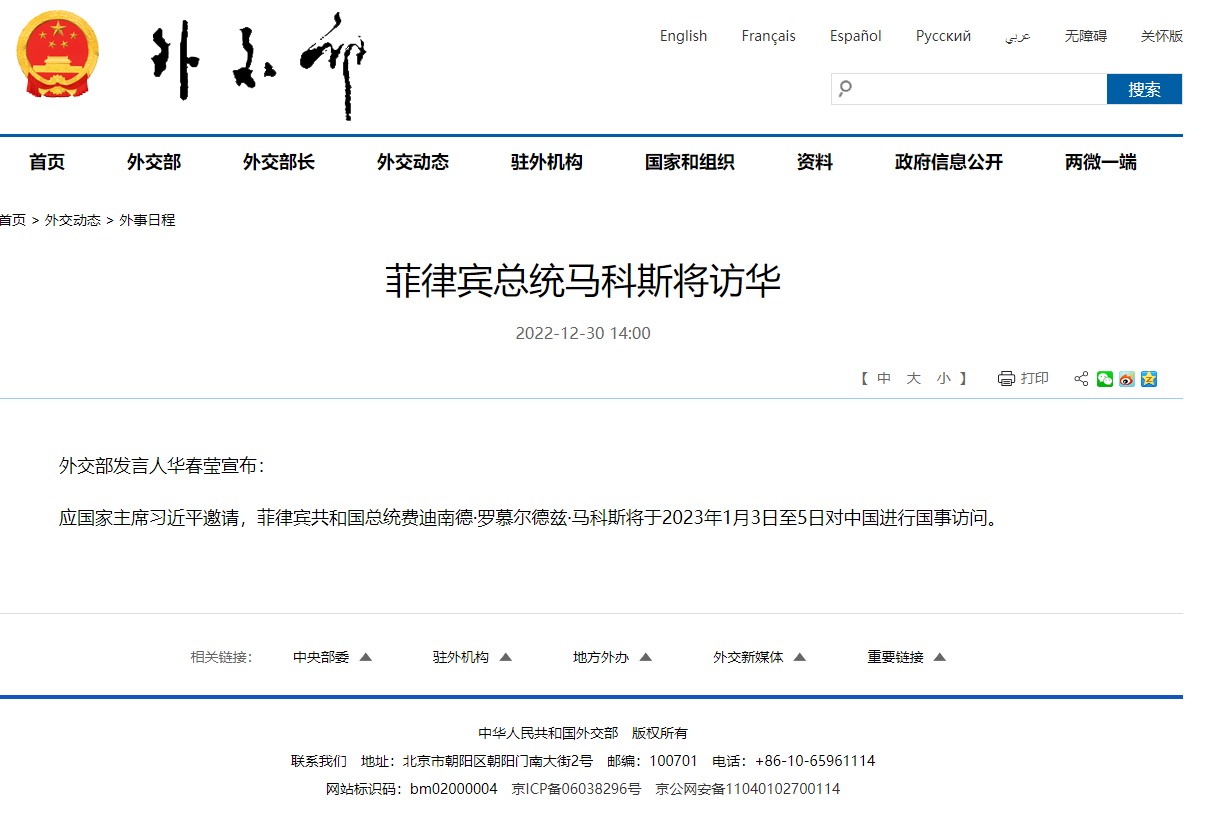Screen dimensions: 1219x813
Task: Click the 外交部 calligraphy logo
Action: (259, 64)
